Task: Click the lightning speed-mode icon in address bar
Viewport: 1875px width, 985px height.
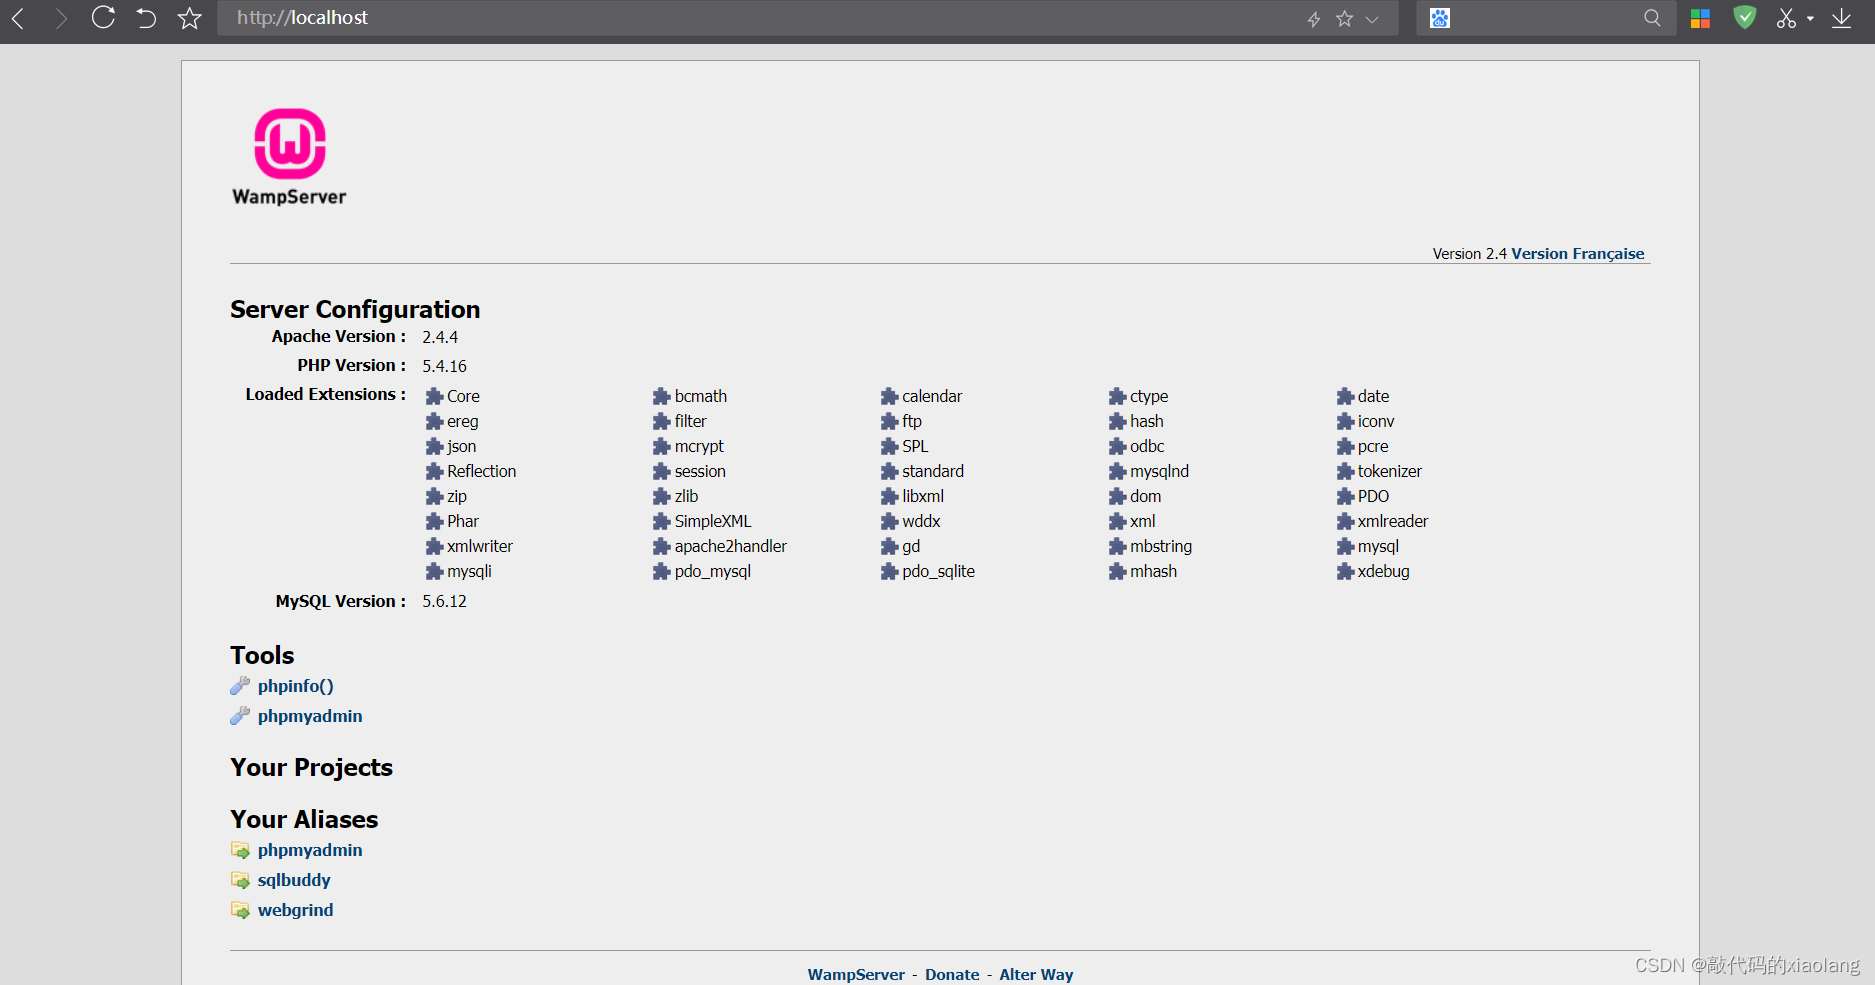Action: click(1314, 19)
